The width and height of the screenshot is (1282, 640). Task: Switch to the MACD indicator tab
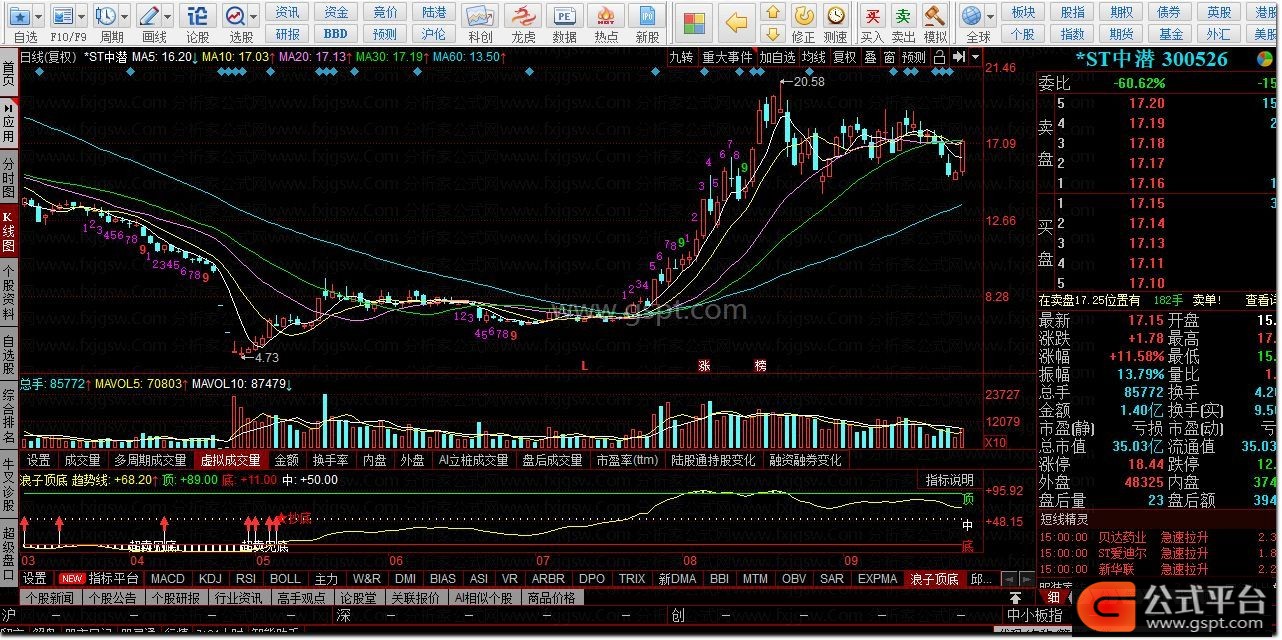(168, 579)
